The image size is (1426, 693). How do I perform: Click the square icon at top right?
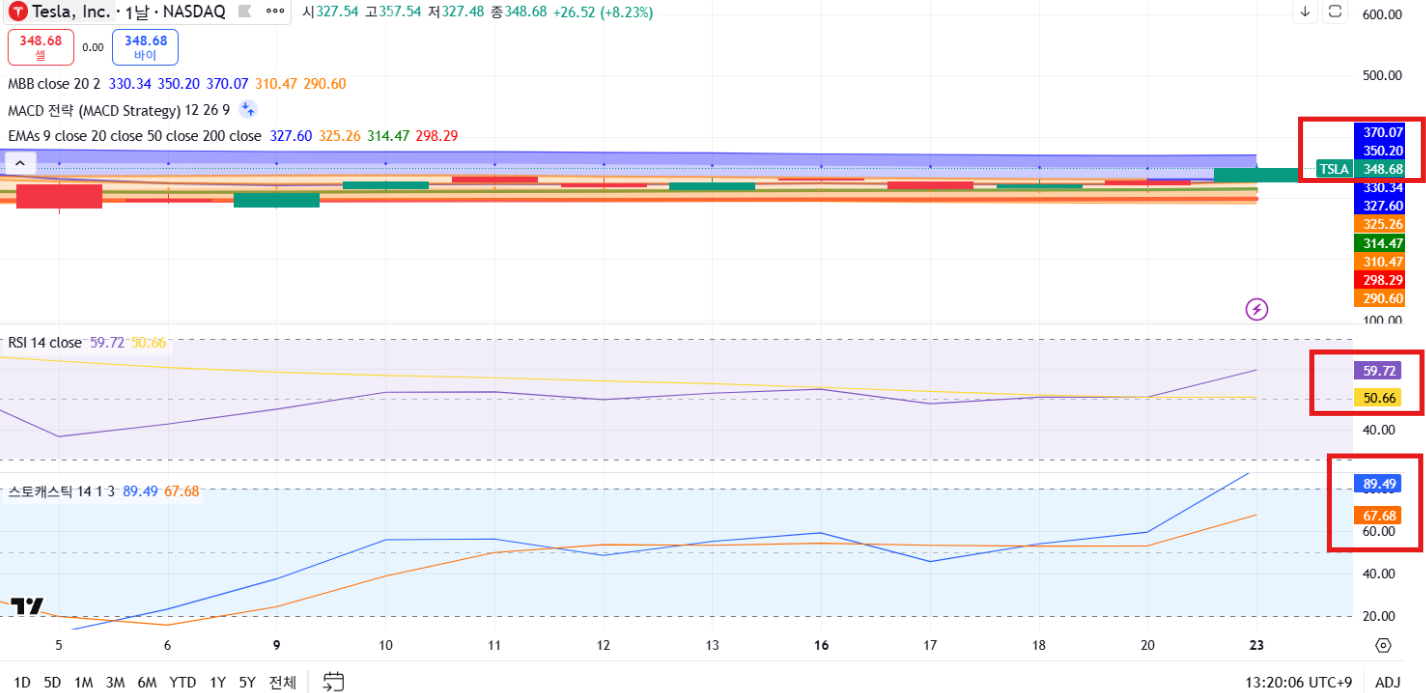pos(1335,12)
